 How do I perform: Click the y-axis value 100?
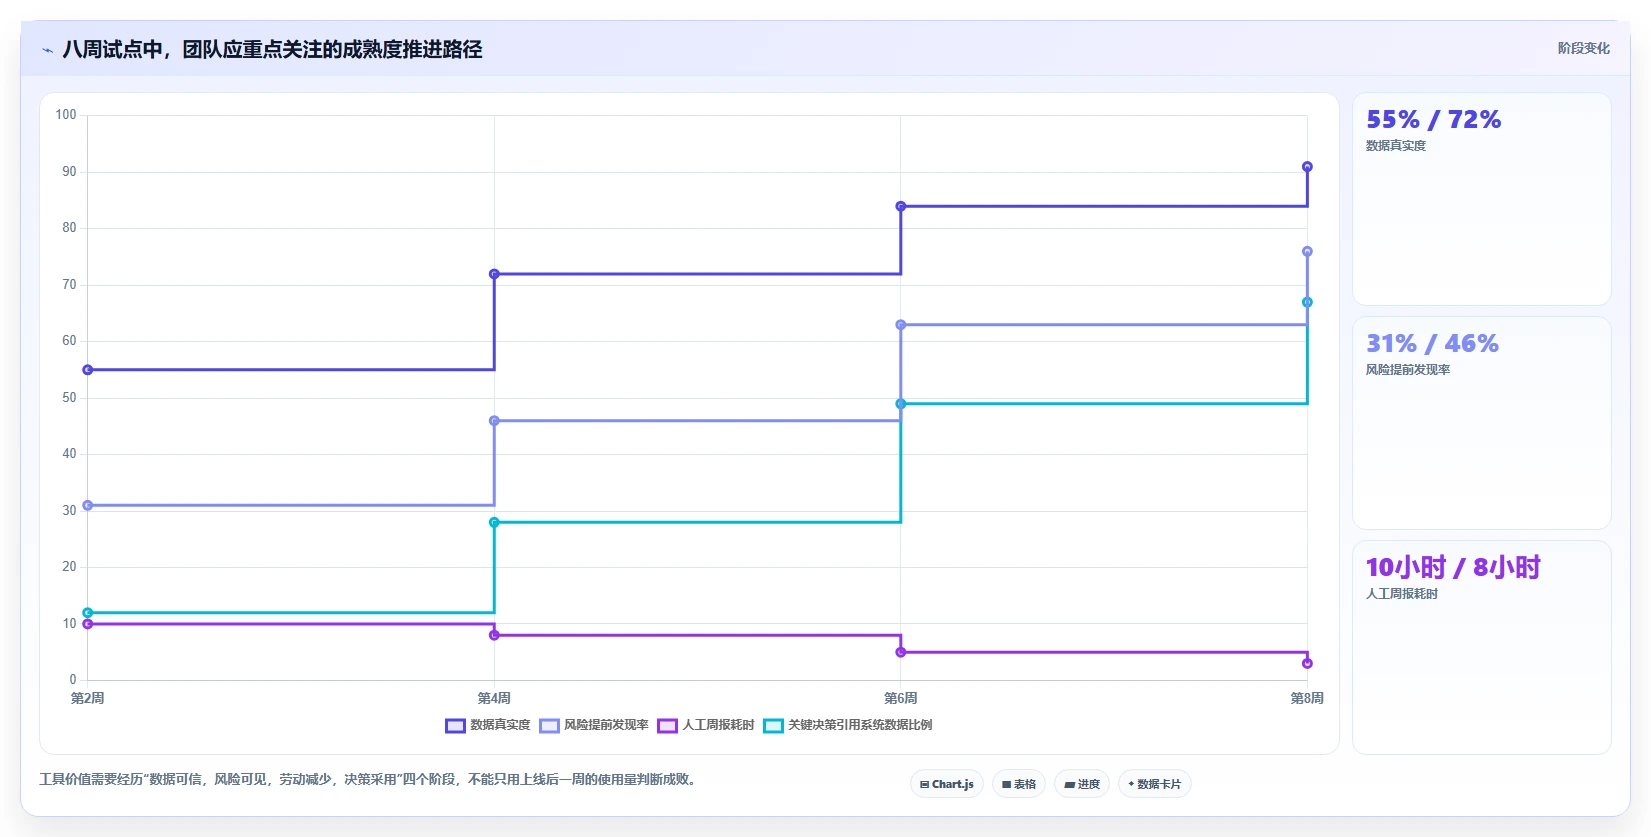[x=66, y=115]
